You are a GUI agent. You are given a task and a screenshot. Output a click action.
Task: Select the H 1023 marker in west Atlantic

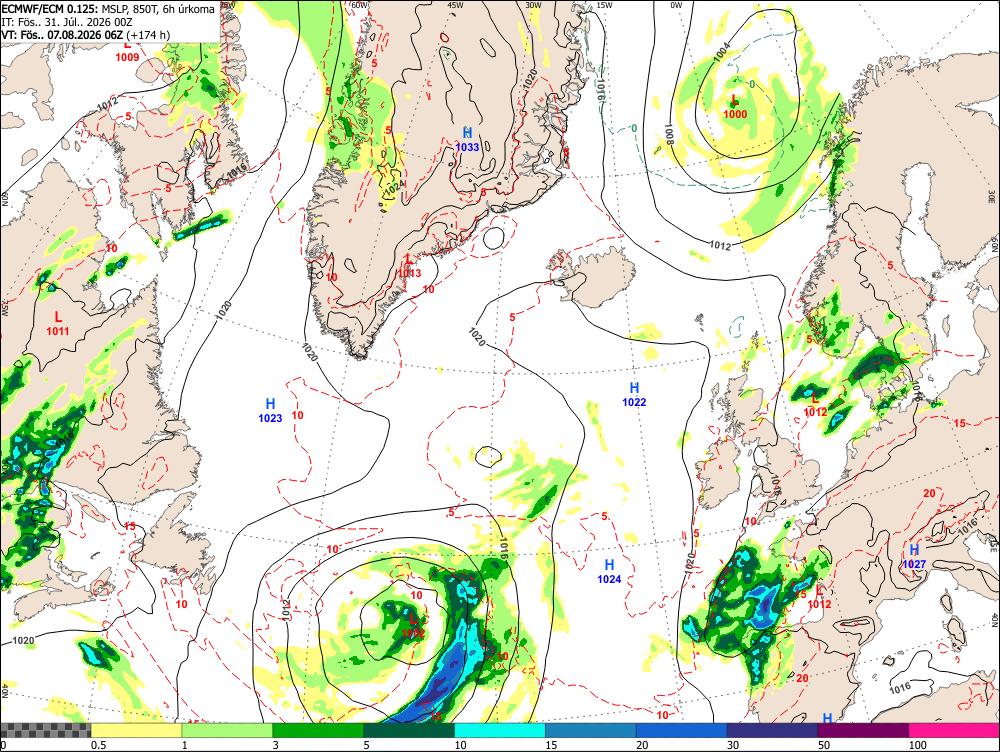click(270, 411)
